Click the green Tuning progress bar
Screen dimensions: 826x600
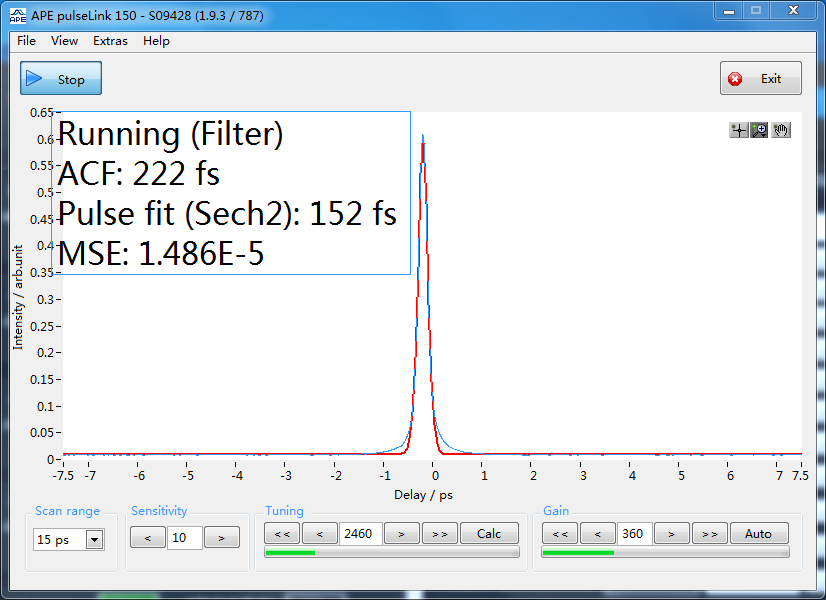[x=392, y=552]
